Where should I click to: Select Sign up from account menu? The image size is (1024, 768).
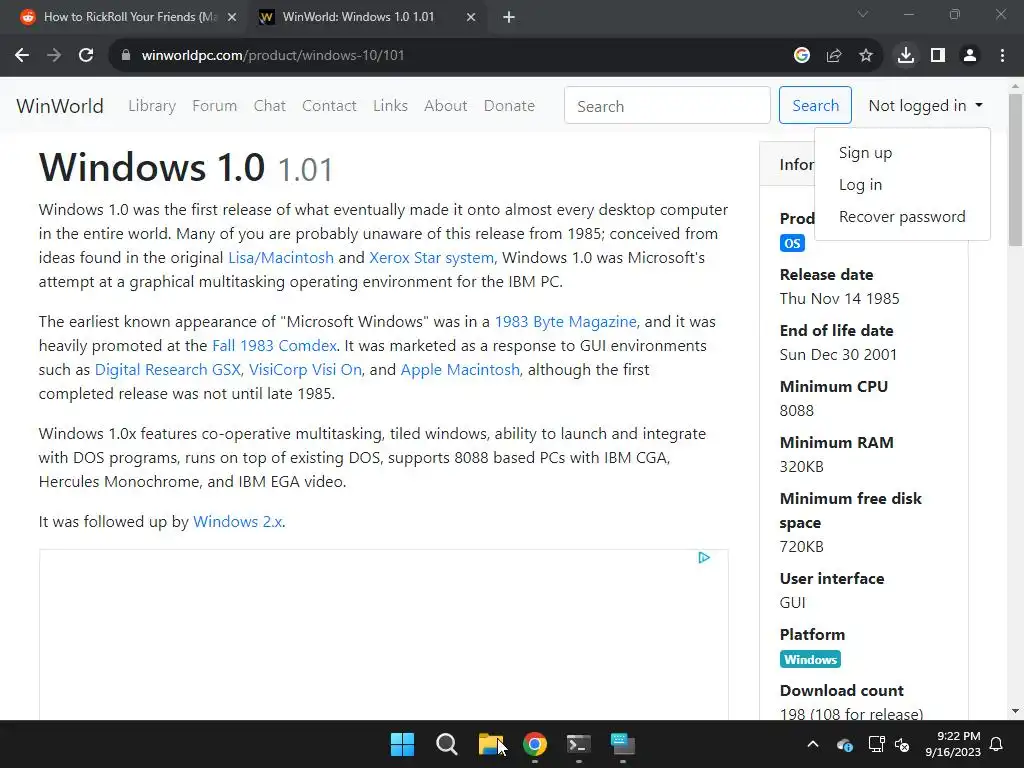click(x=865, y=153)
